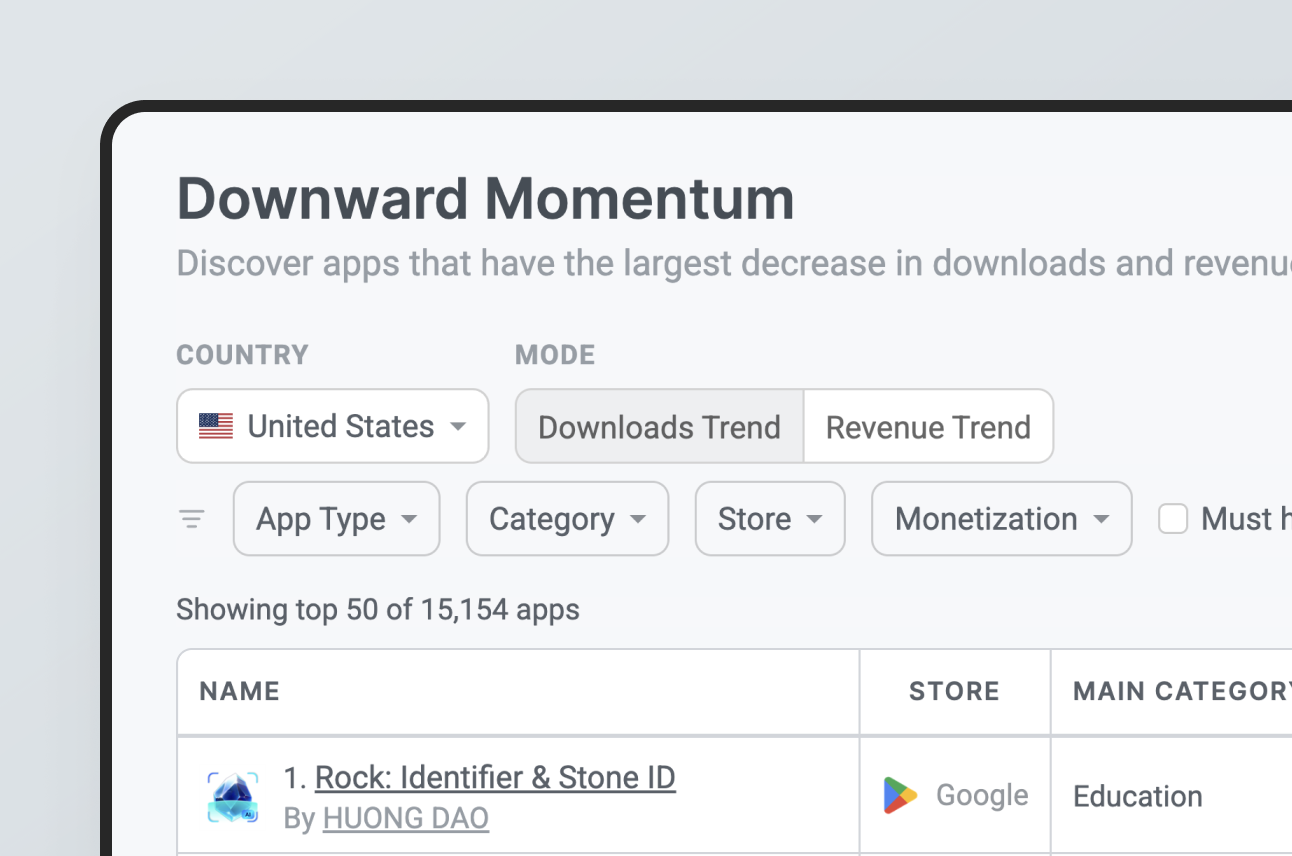Click the filter lines icon
Image resolution: width=1292 pixels, height=856 pixels.
(x=191, y=519)
